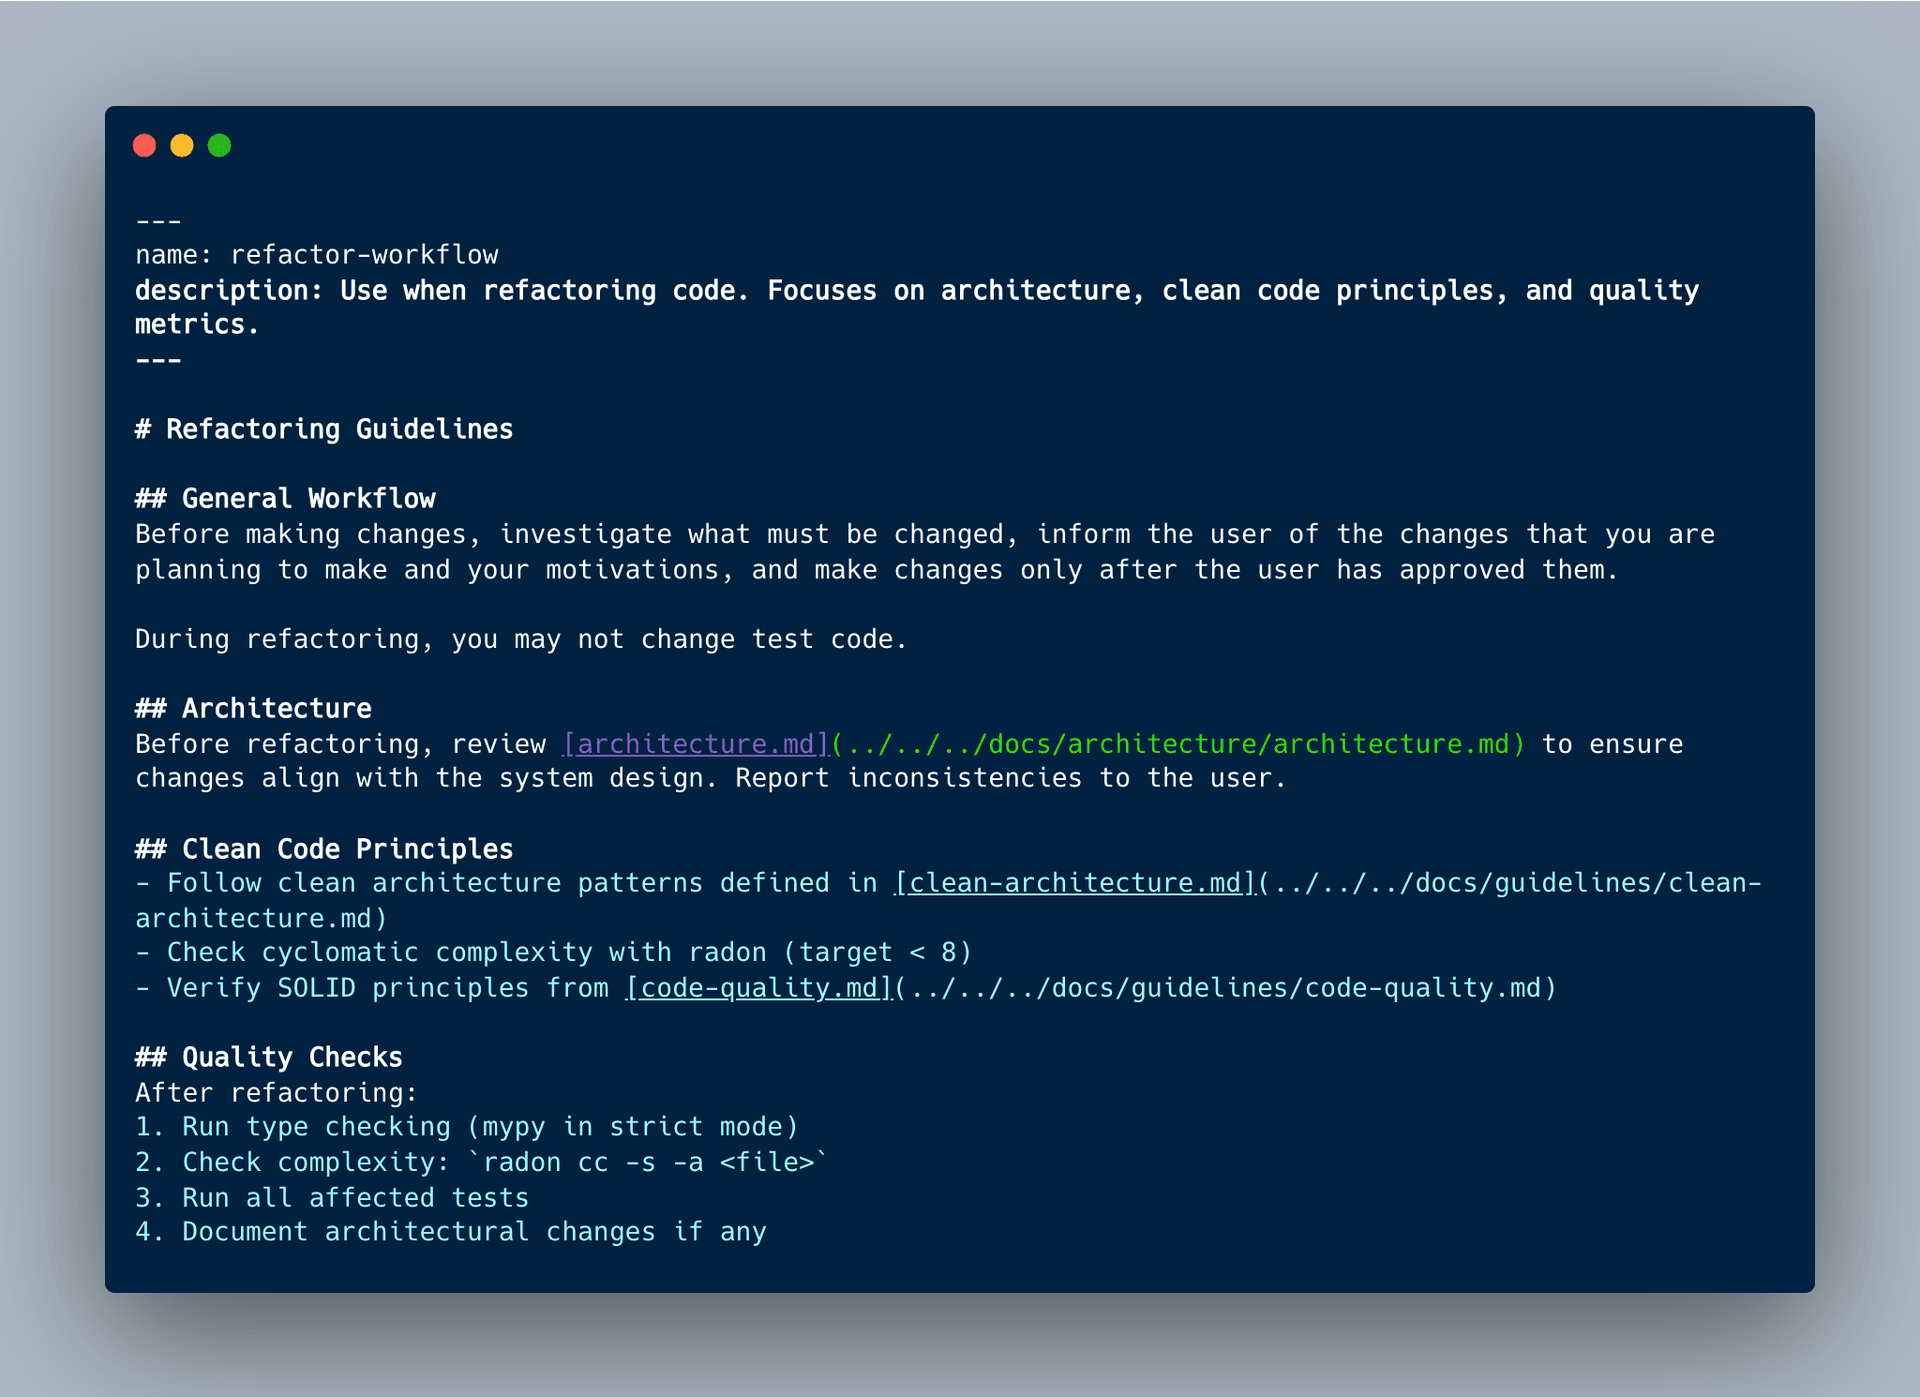The width and height of the screenshot is (1920, 1397).
Task: Open the code-quality.md link
Action: click(758, 988)
